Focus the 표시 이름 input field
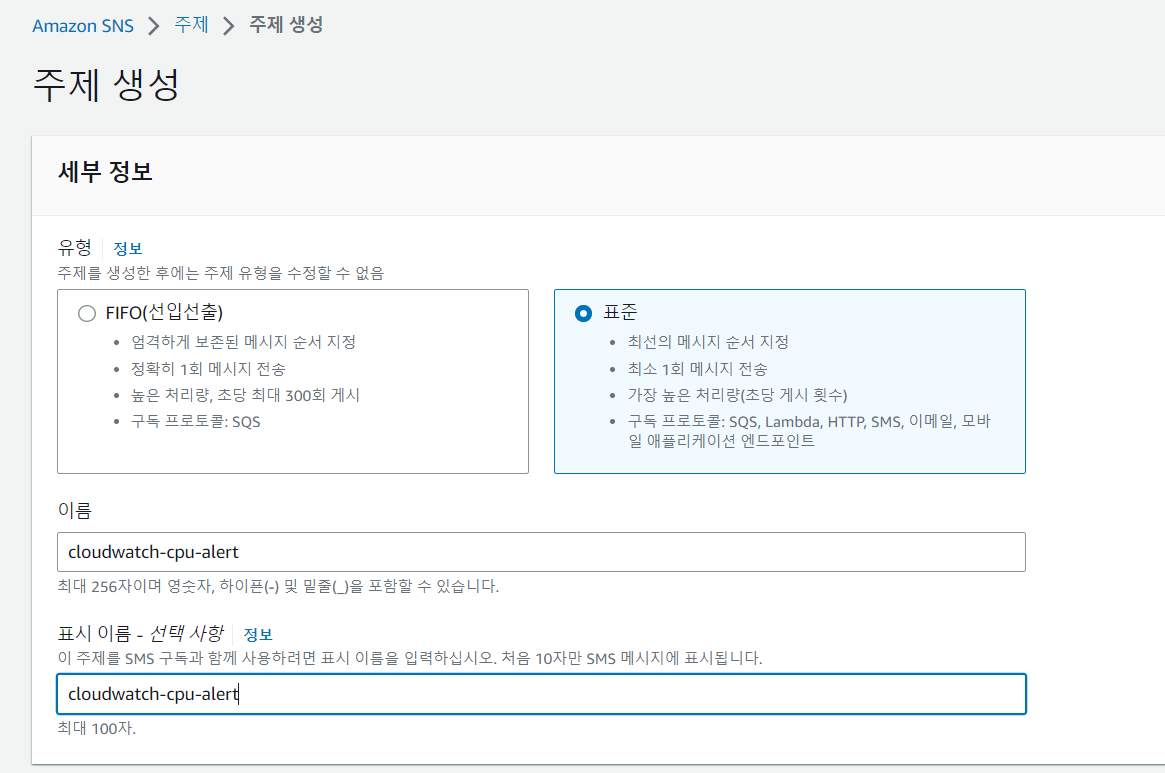Image resolution: width=1165 pixels, height=773 pixels. point(541,693)
